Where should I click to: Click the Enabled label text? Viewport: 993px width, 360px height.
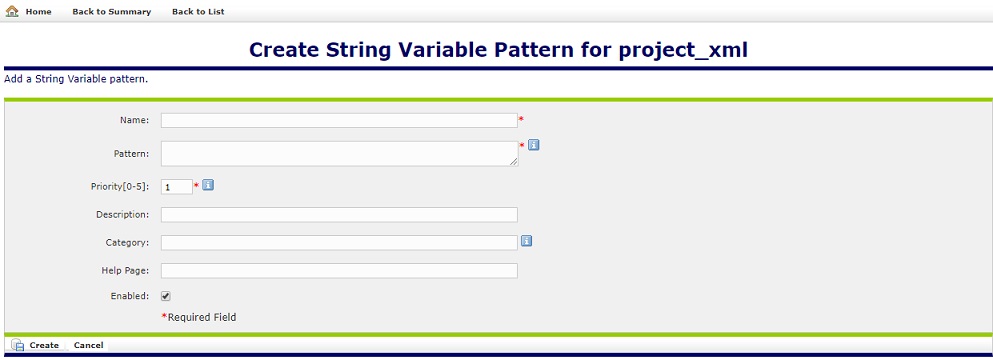(x=130, y=296)
